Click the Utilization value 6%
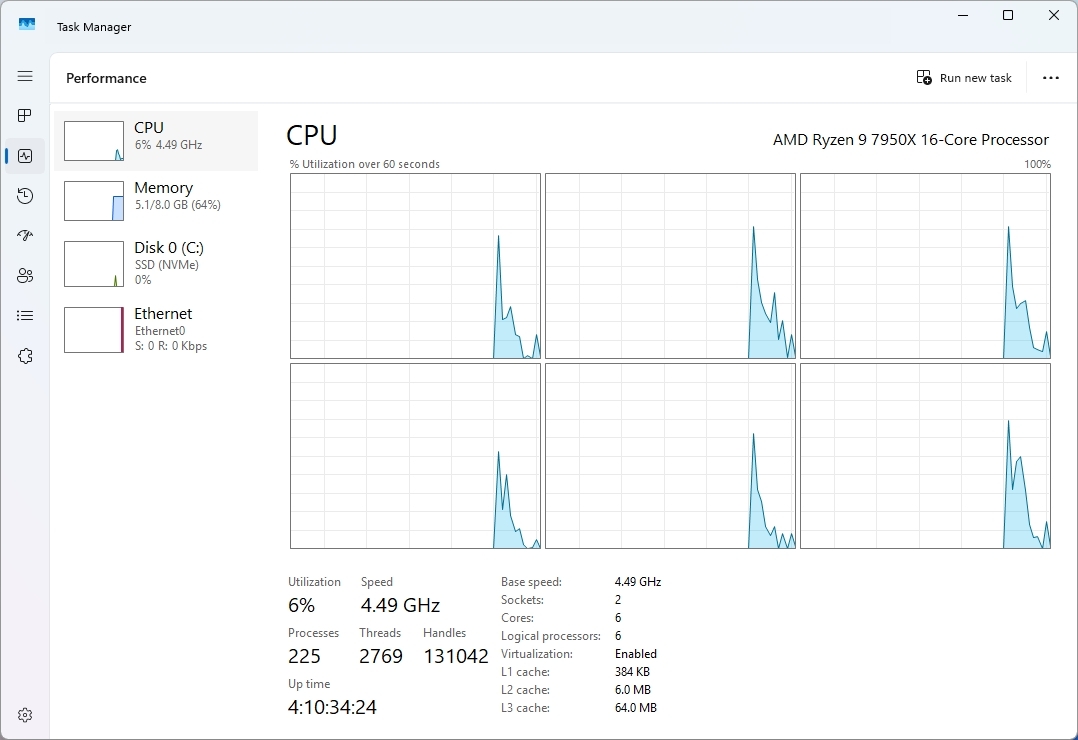 coord(301,605)
